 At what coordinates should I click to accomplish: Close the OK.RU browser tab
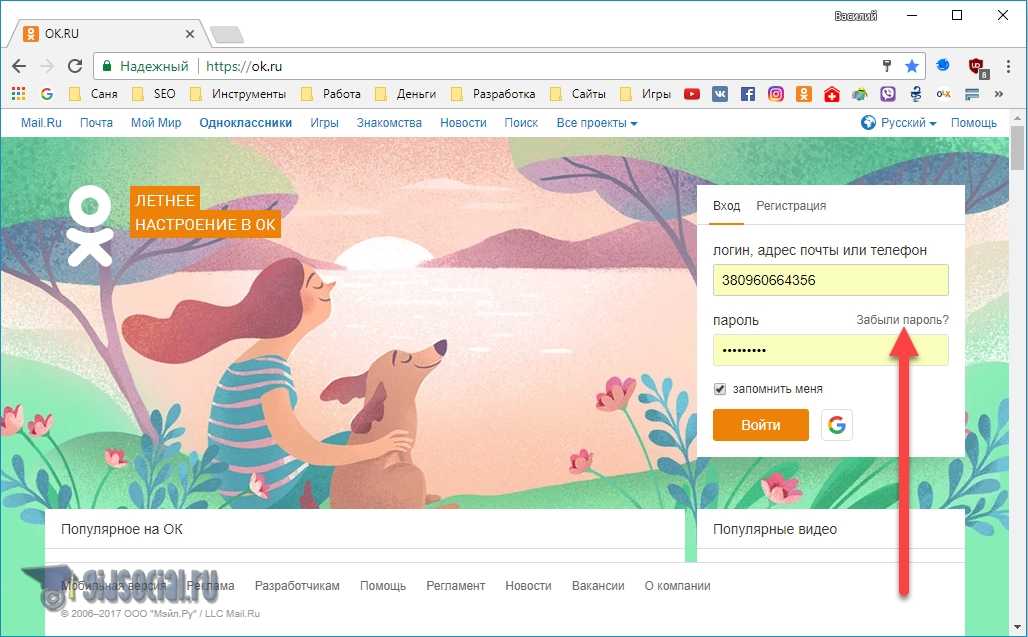click(189, 33)
